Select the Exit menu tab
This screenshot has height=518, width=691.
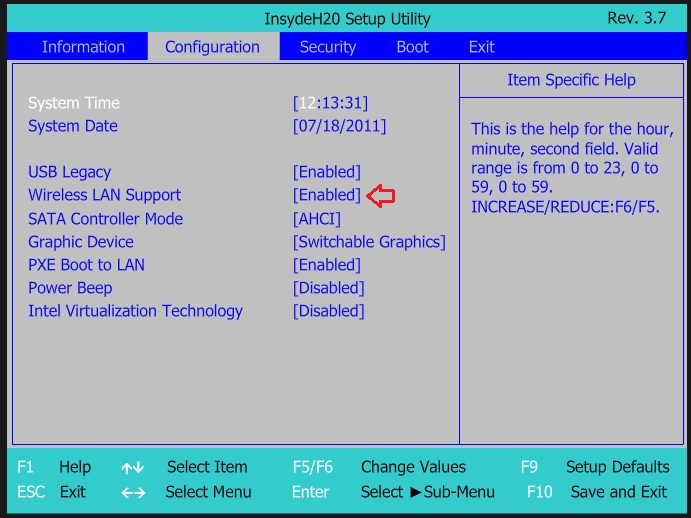(481, 47)
